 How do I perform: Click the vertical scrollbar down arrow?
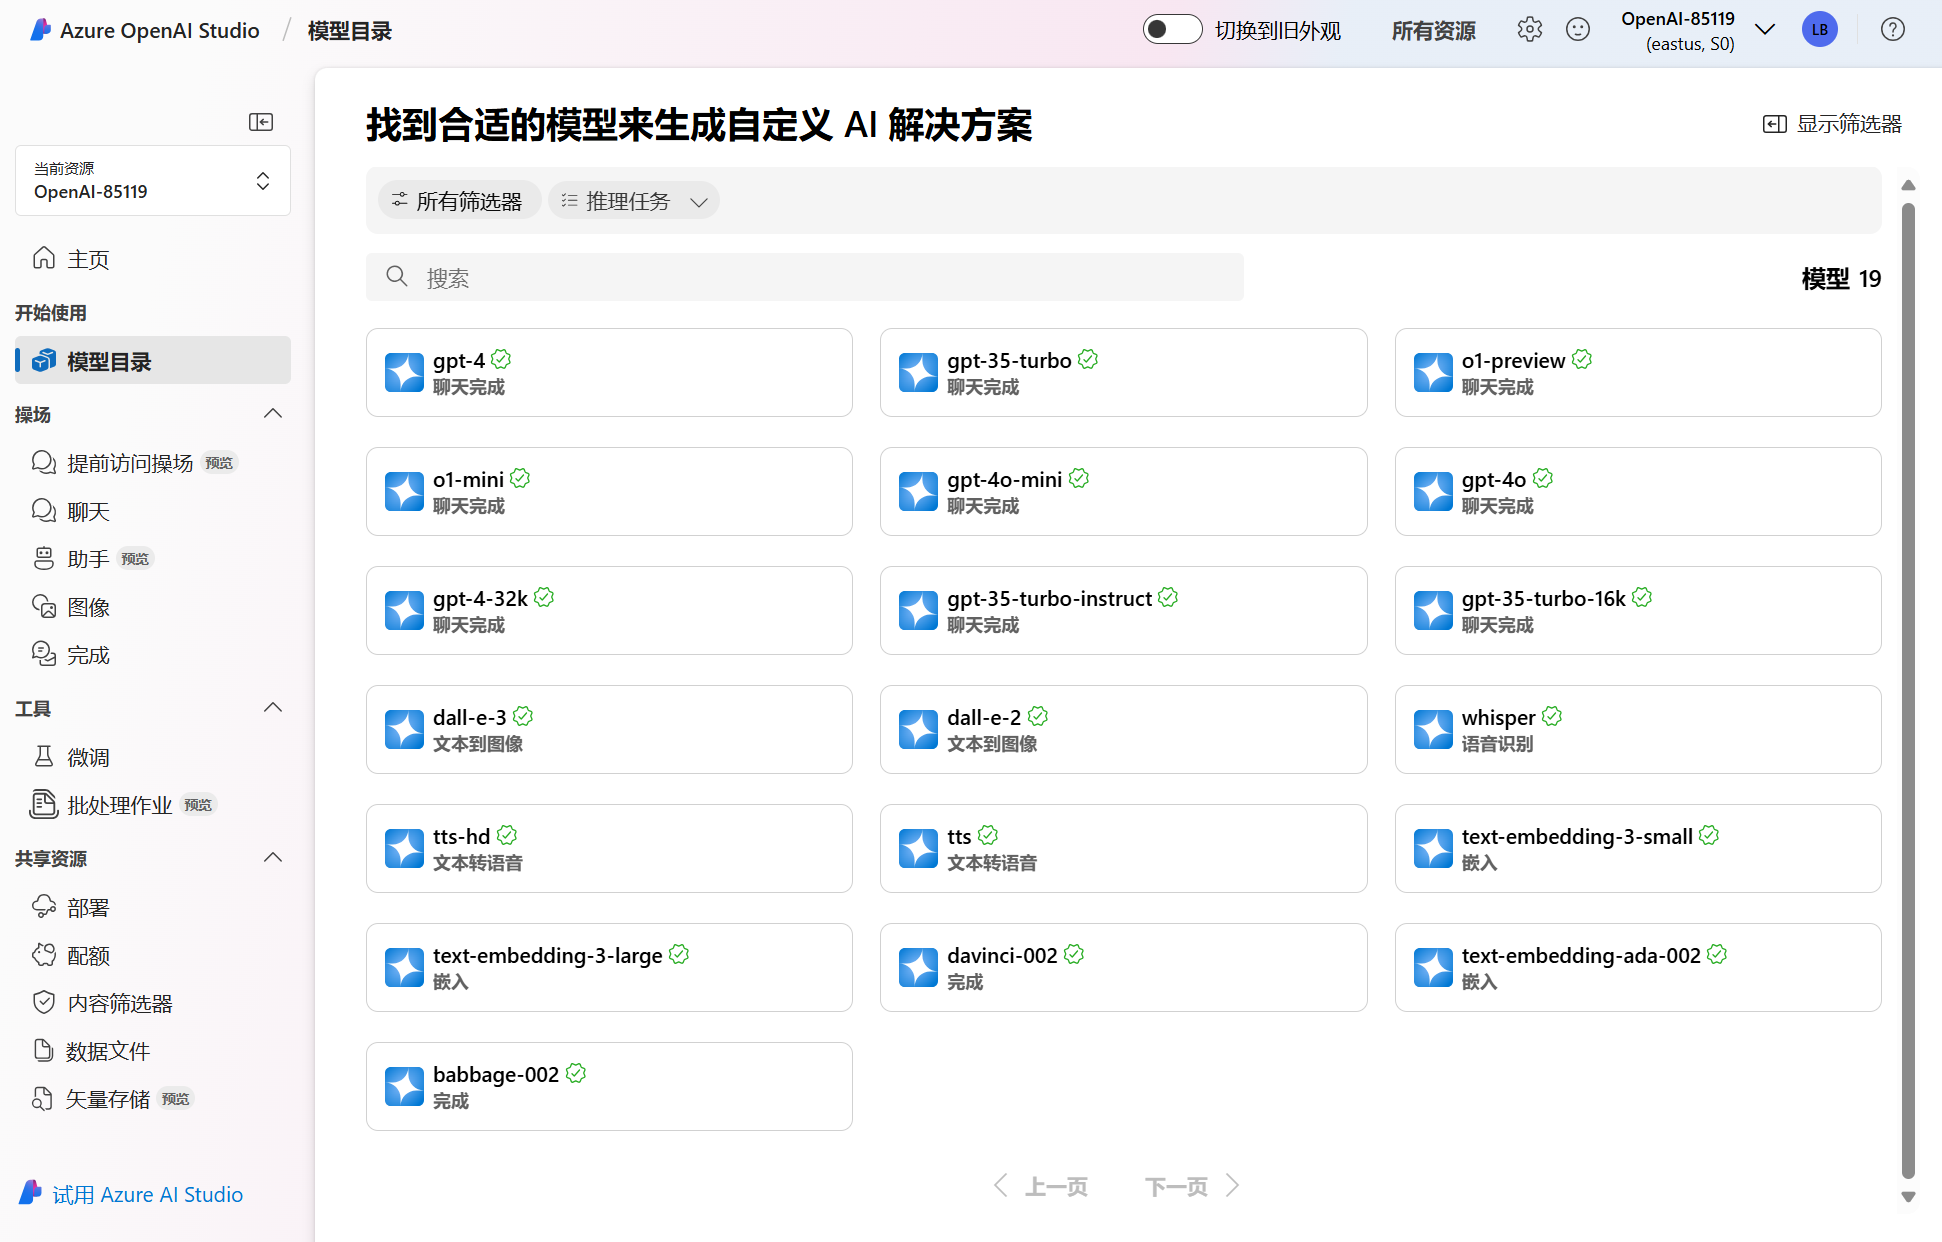point(1907,1196)
